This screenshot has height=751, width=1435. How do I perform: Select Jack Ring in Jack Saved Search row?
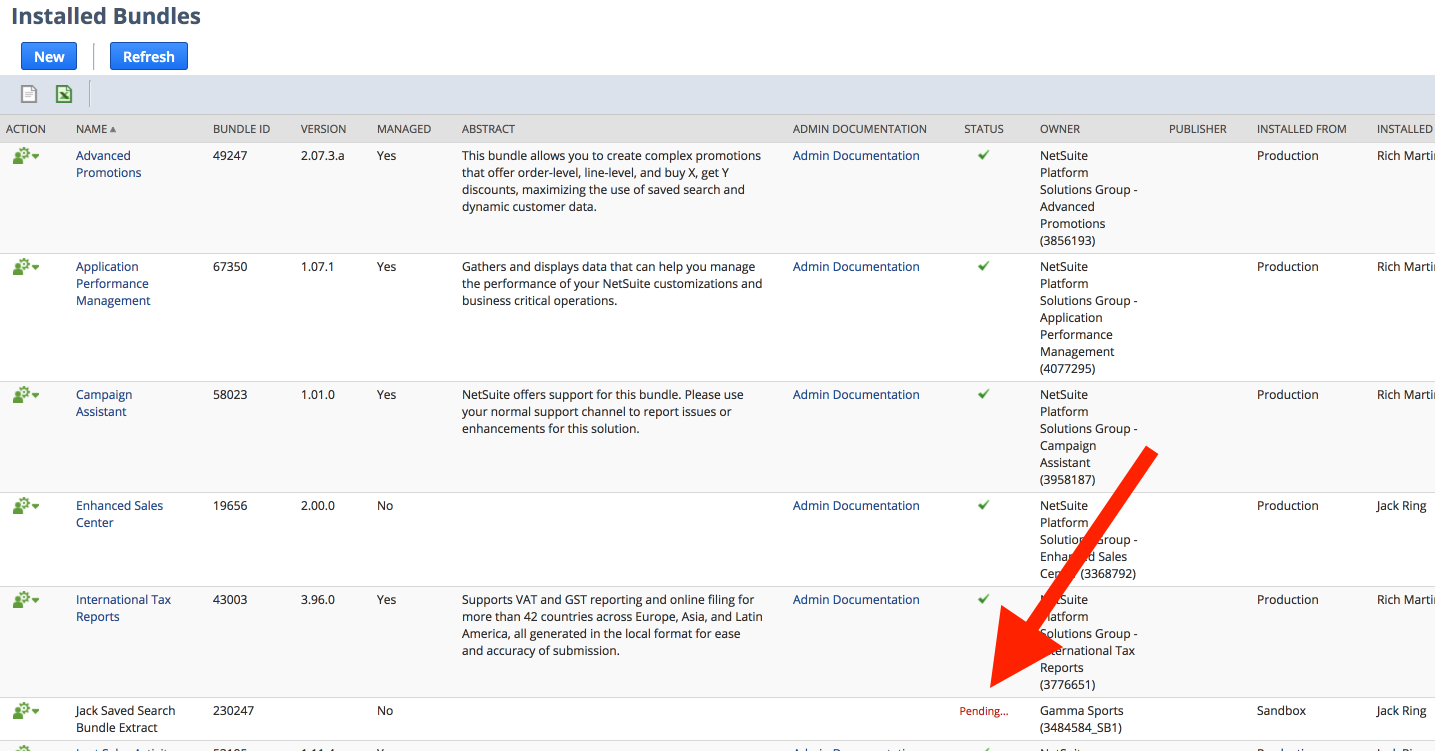(x=1402, y=711)
